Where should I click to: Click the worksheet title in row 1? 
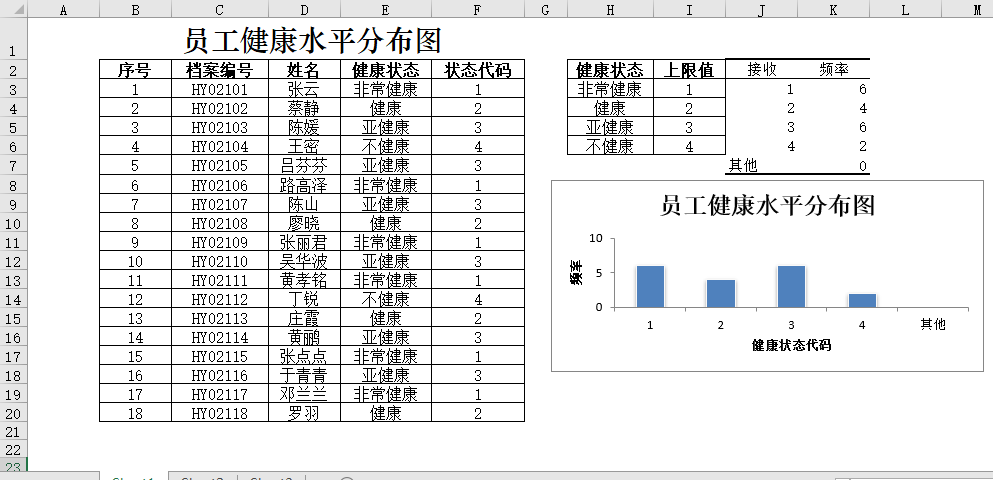click(x=312, y=41)
